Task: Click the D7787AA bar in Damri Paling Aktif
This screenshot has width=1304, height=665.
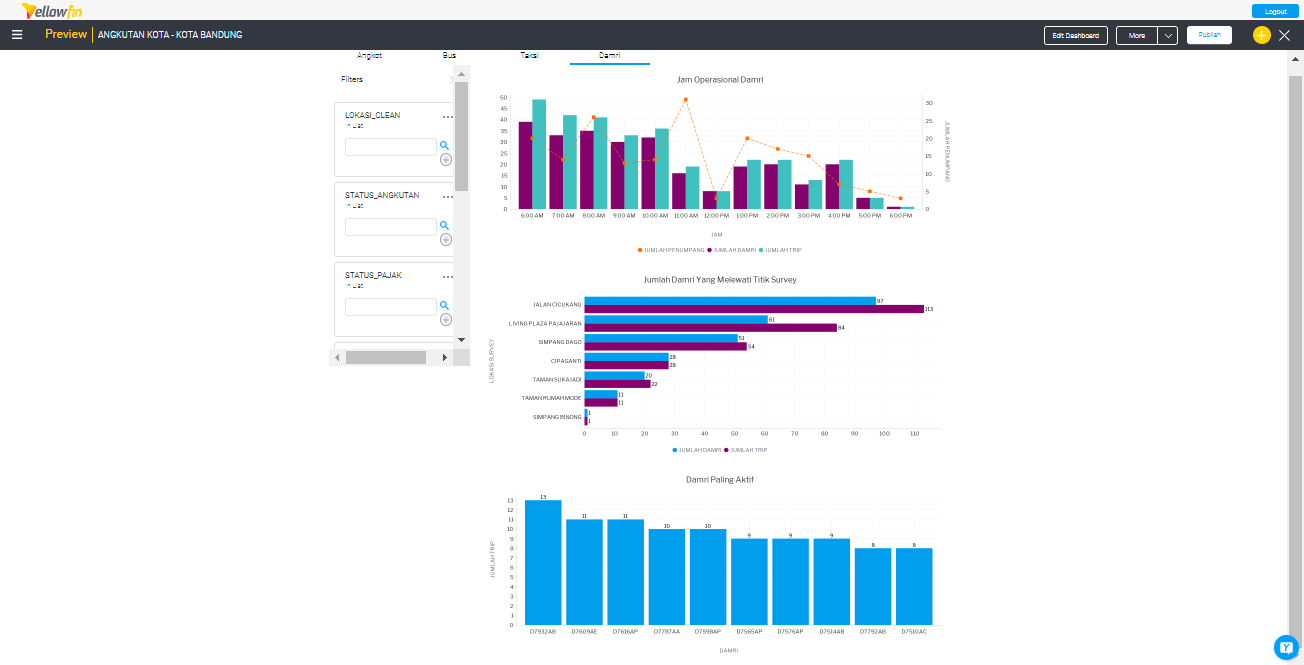Action: [x=667, y=577]
